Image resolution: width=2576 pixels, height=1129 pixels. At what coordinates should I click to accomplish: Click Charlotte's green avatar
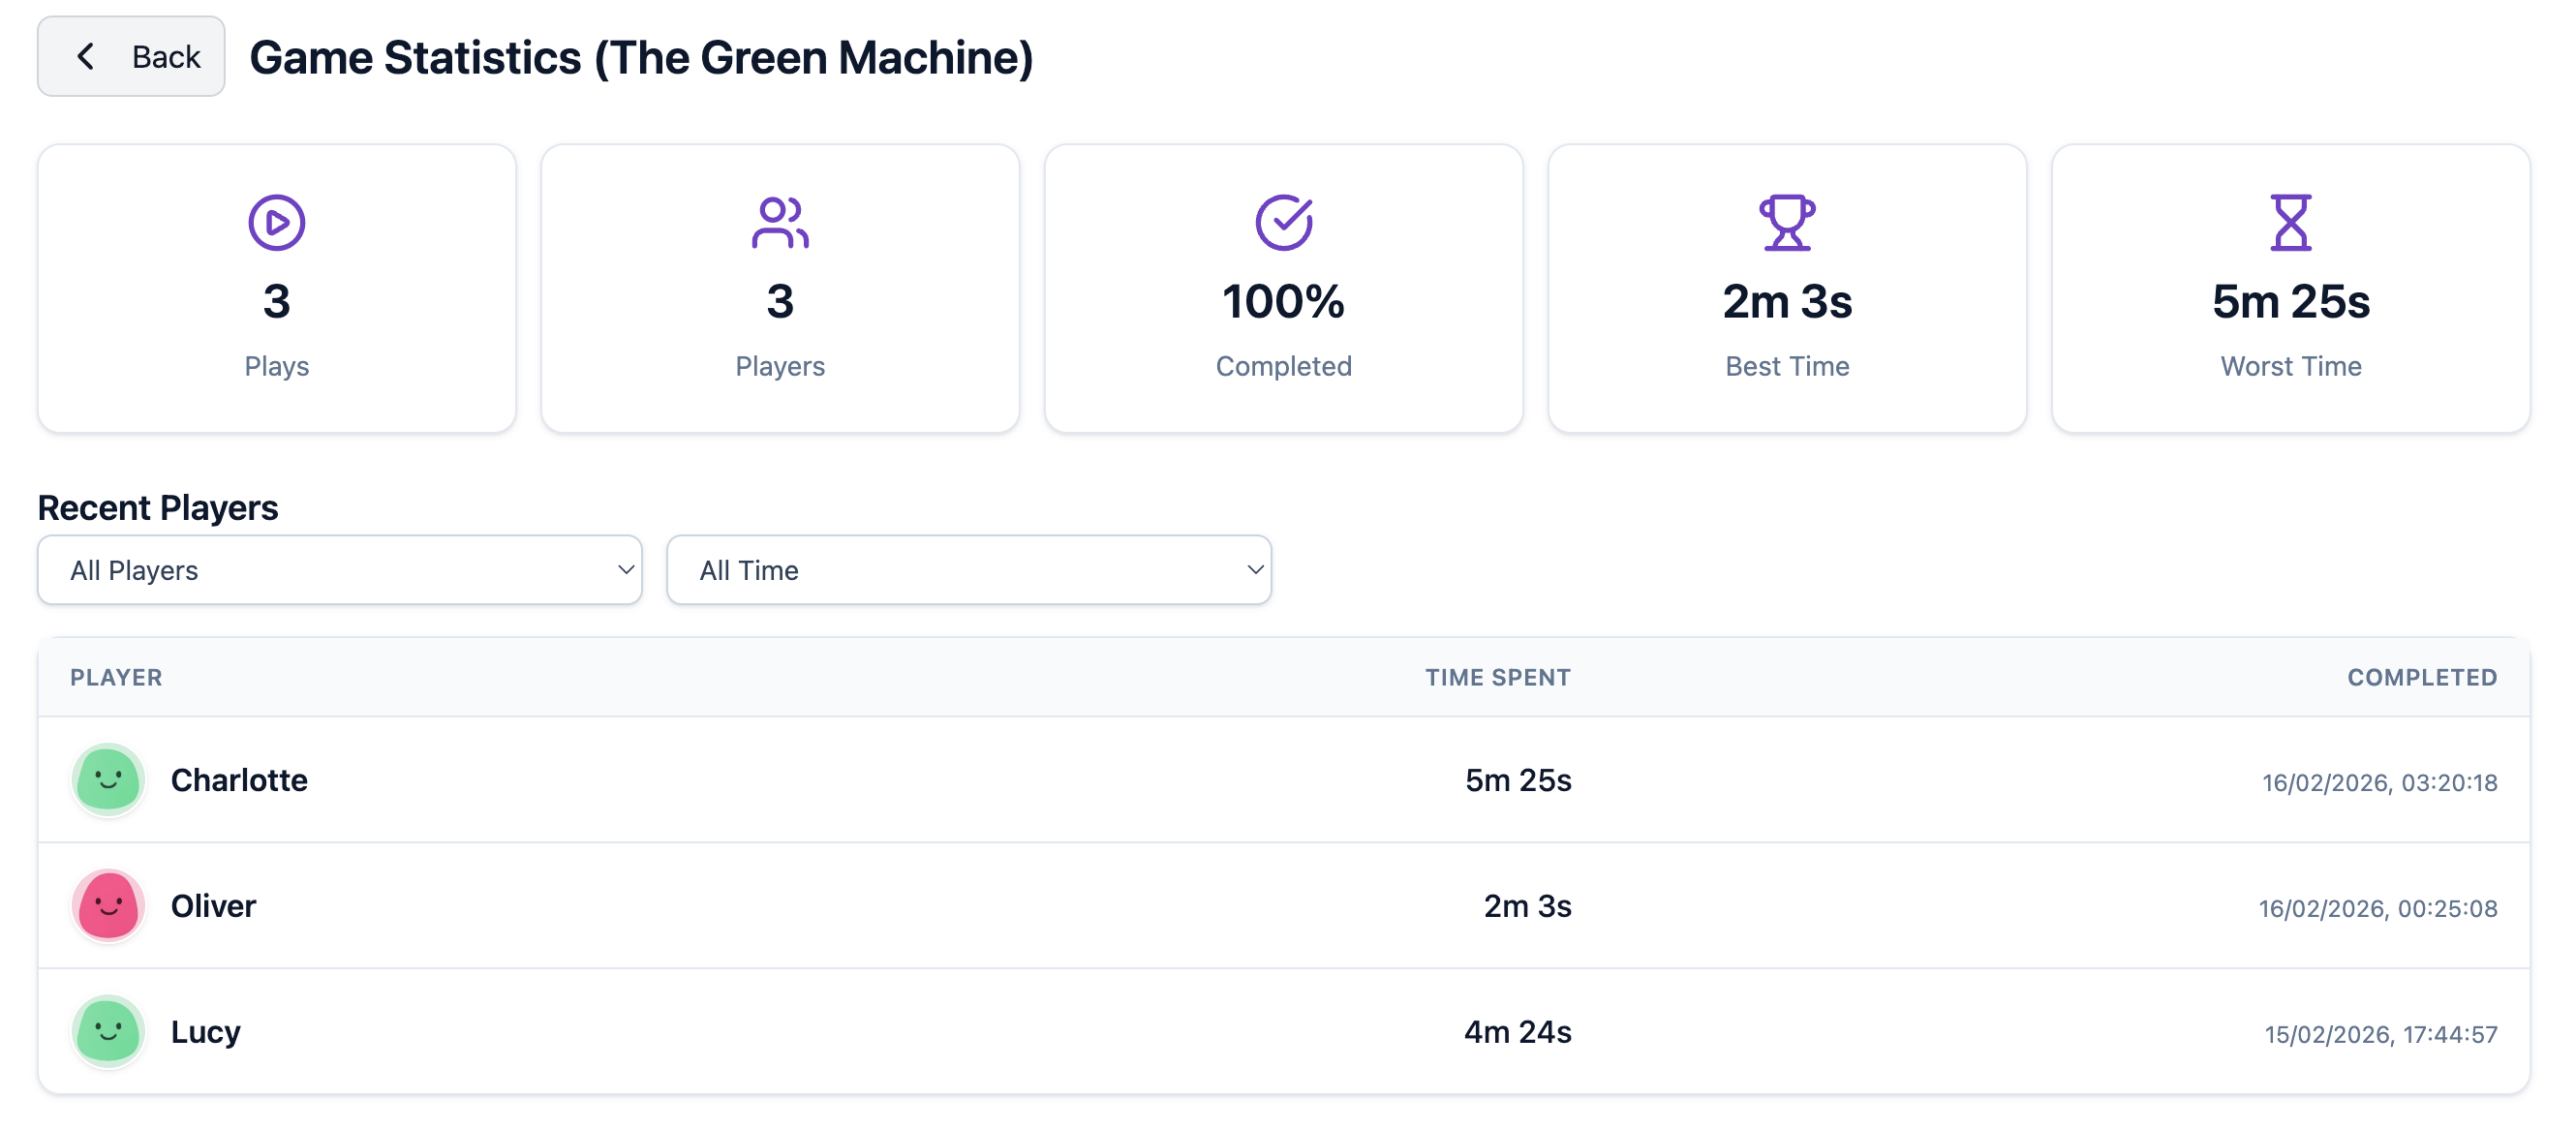click(107, 780)
